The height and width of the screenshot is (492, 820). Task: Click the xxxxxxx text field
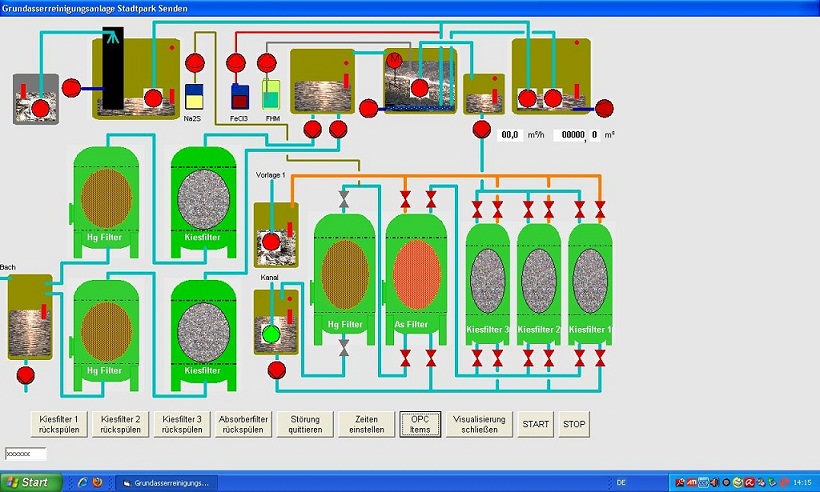[x=25, y=454]
